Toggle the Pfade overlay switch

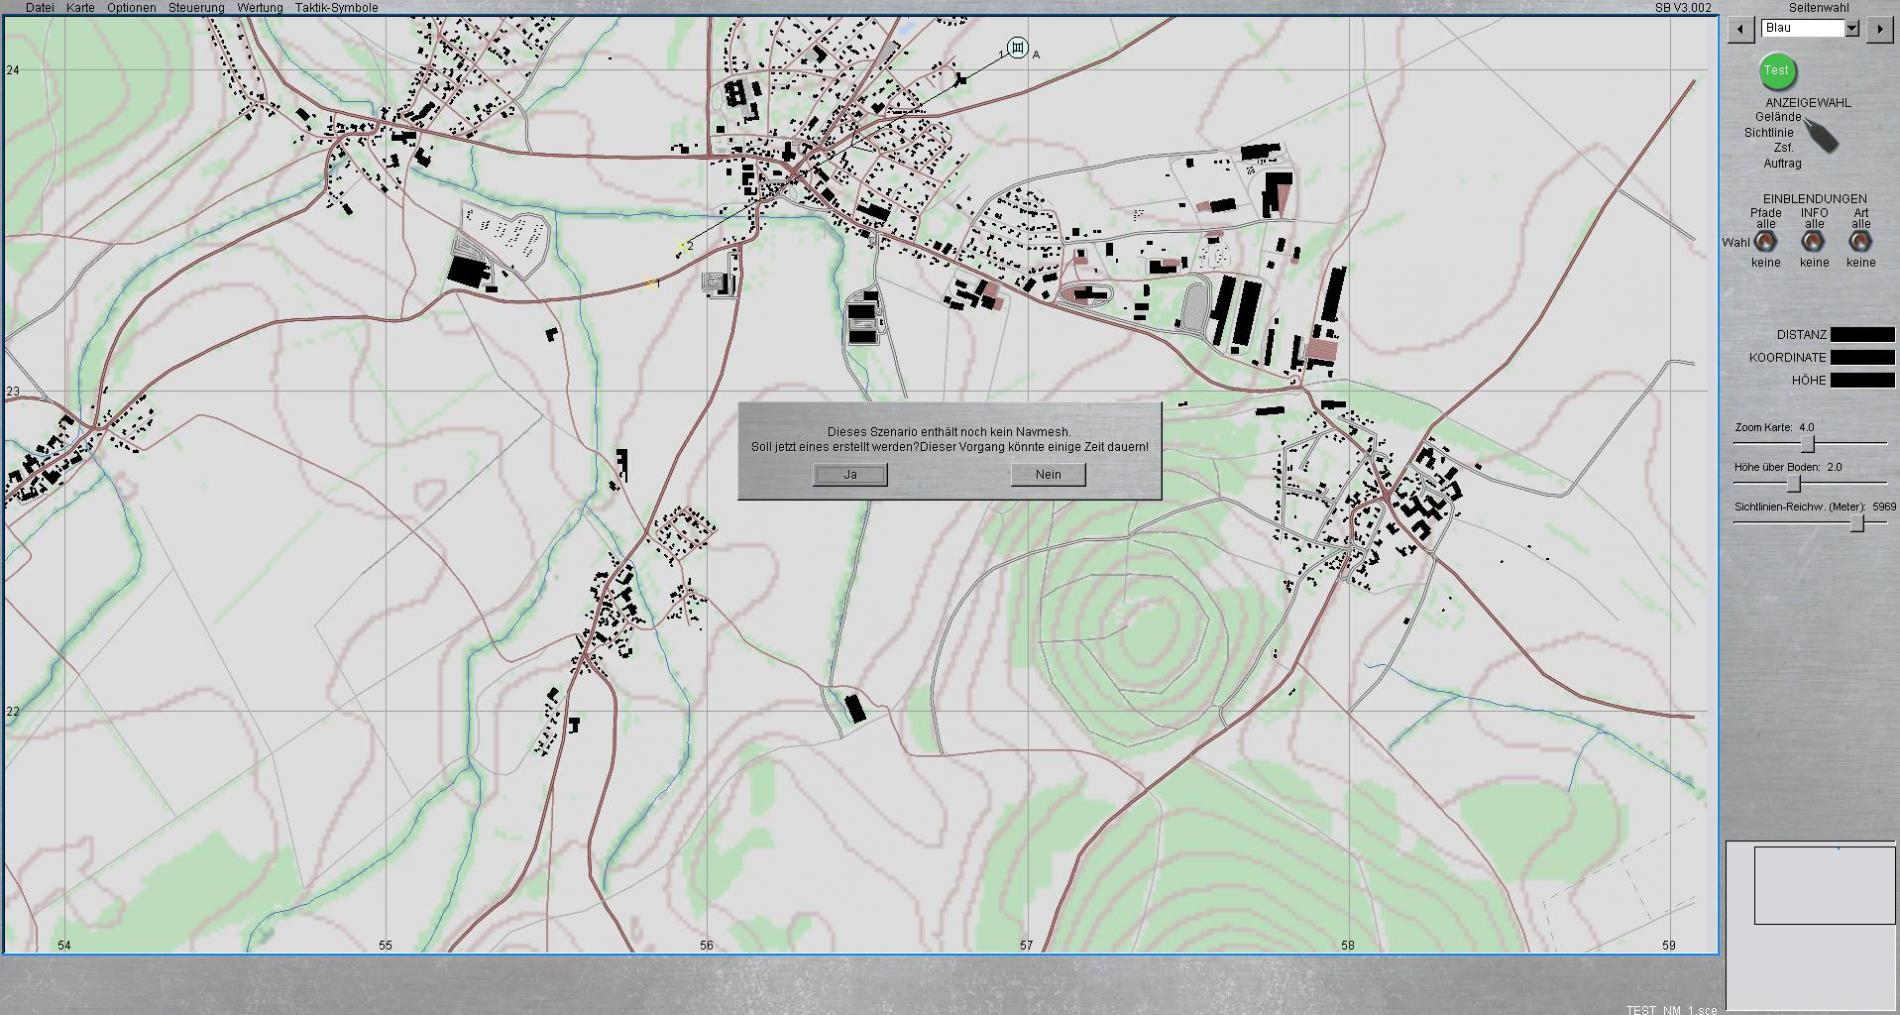(1765, 242)
